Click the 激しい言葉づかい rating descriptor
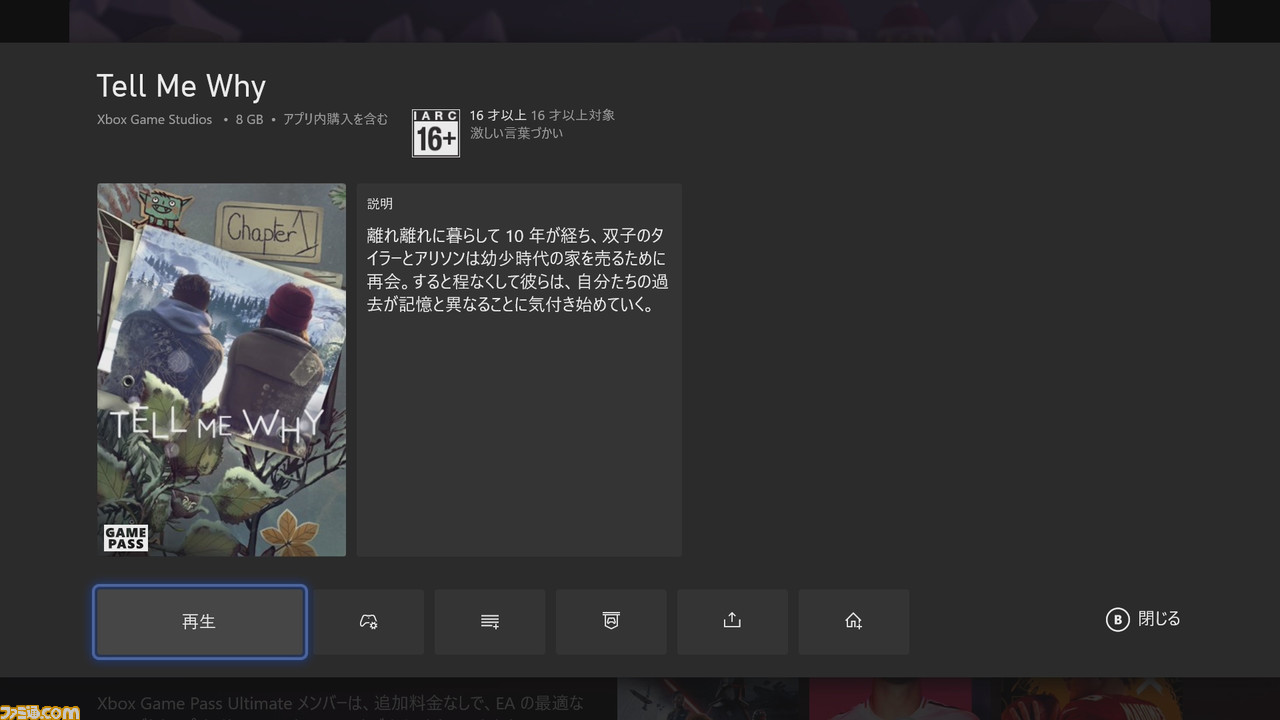 point(516,133)
